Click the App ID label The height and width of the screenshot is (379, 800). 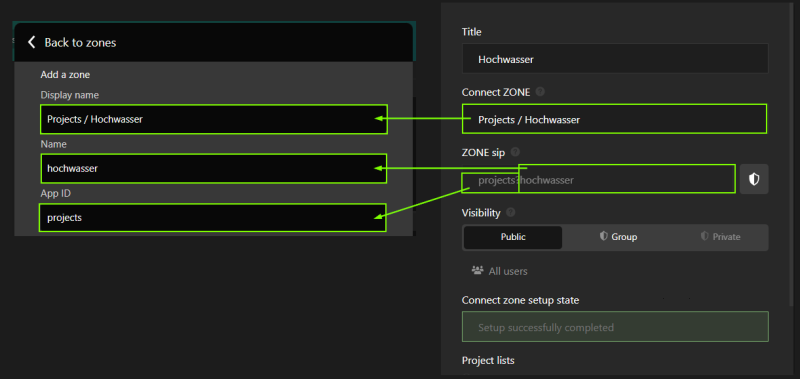point(56,193)
